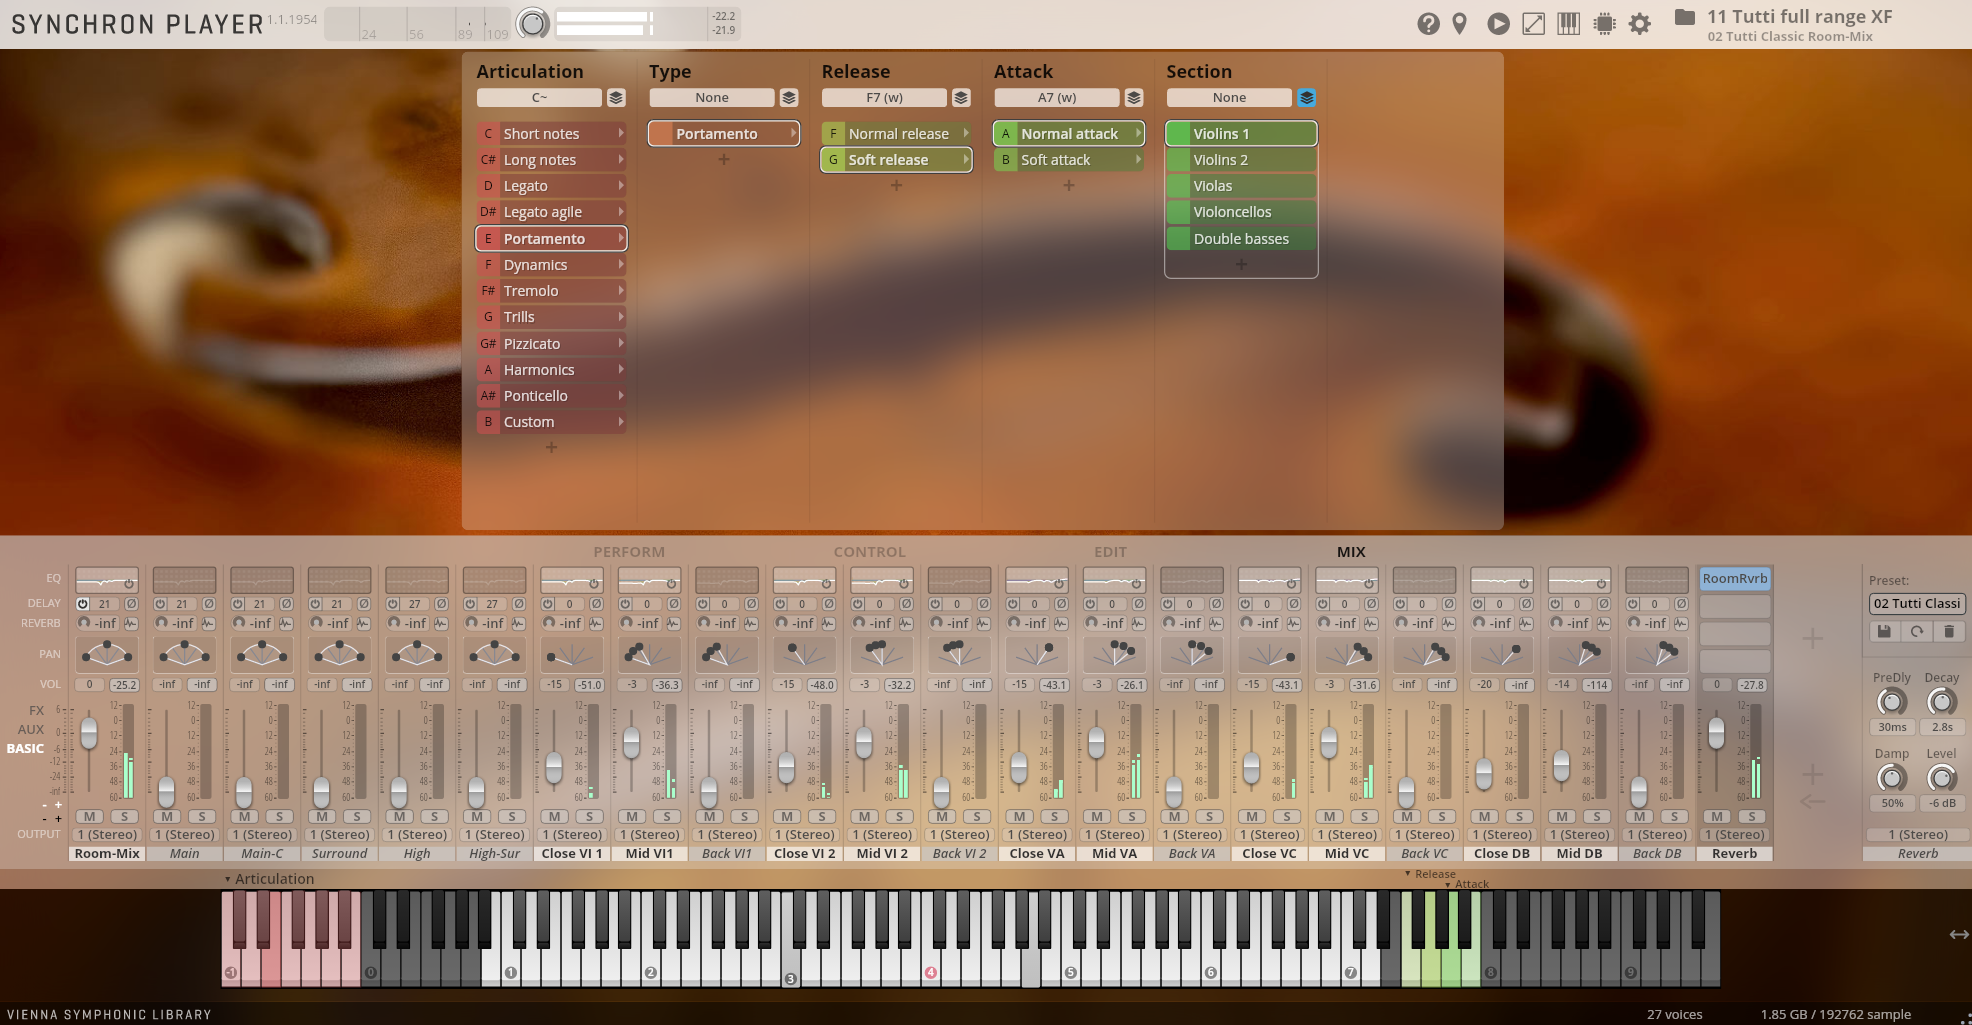Save the preset using the disk icon
The height and width of the screenshot is (1025, 1972).
1884,631
